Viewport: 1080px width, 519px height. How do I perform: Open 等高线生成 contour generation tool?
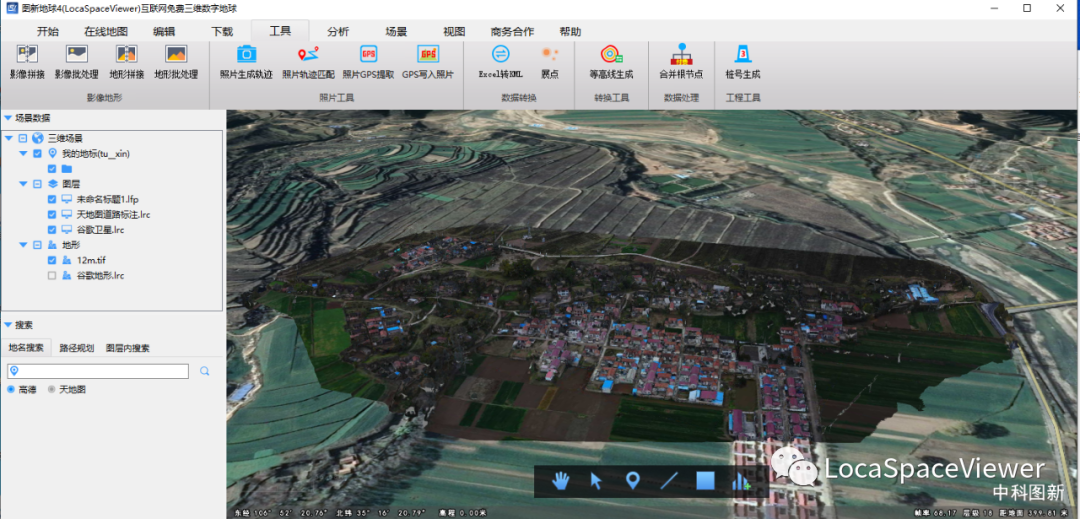(611, 62)
